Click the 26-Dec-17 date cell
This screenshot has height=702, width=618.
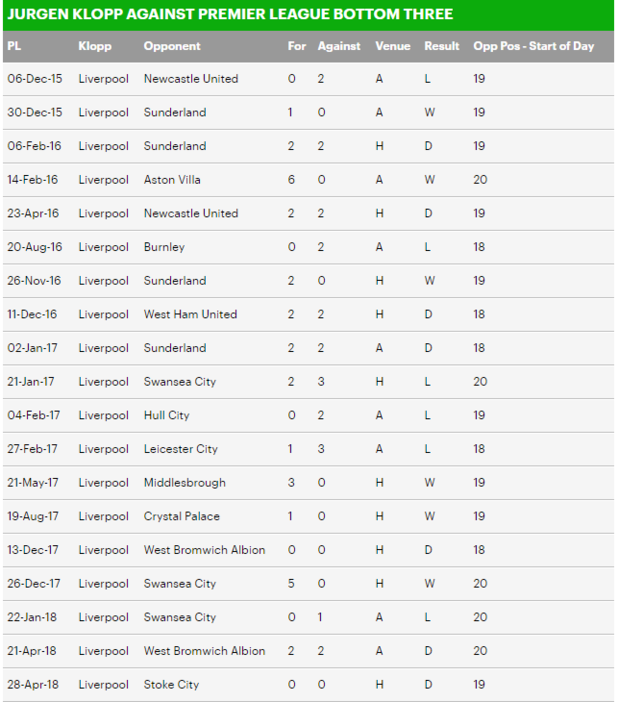[34, 584]
